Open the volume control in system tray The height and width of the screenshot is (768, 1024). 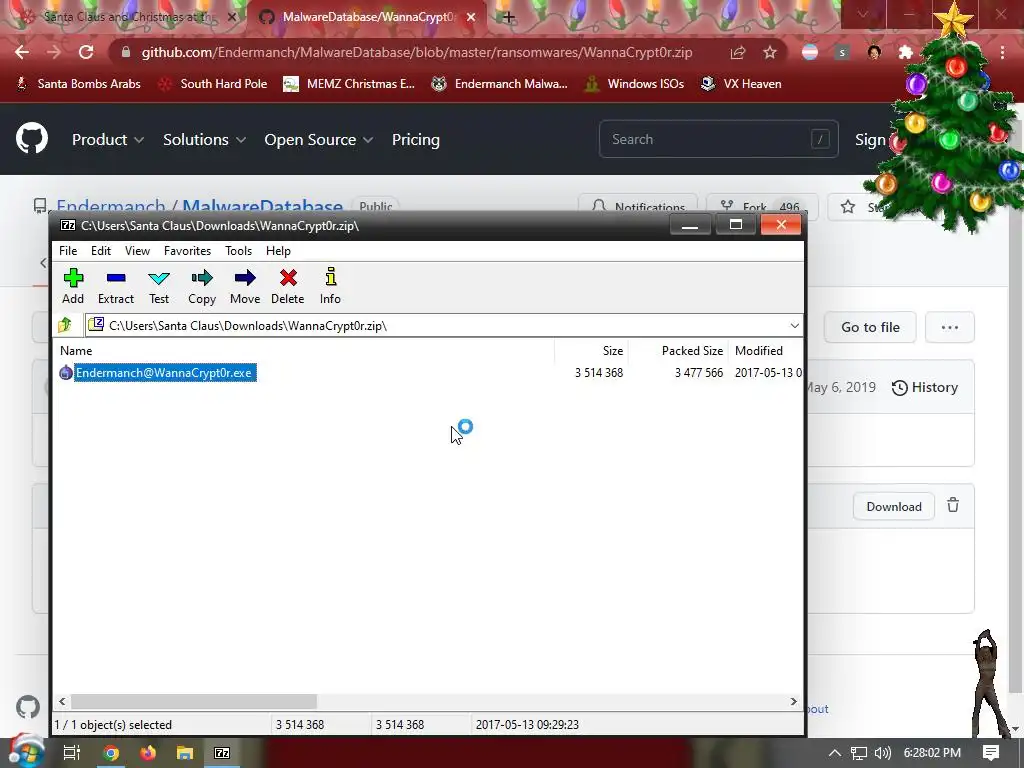coord(883,753)
